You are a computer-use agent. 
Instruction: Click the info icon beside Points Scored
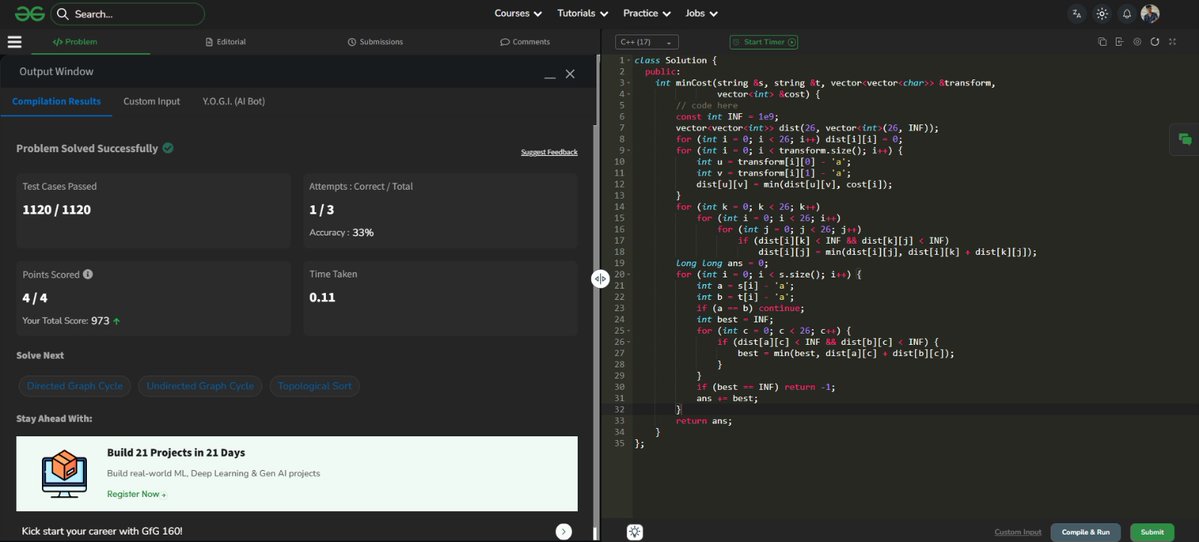coord(88,274)
